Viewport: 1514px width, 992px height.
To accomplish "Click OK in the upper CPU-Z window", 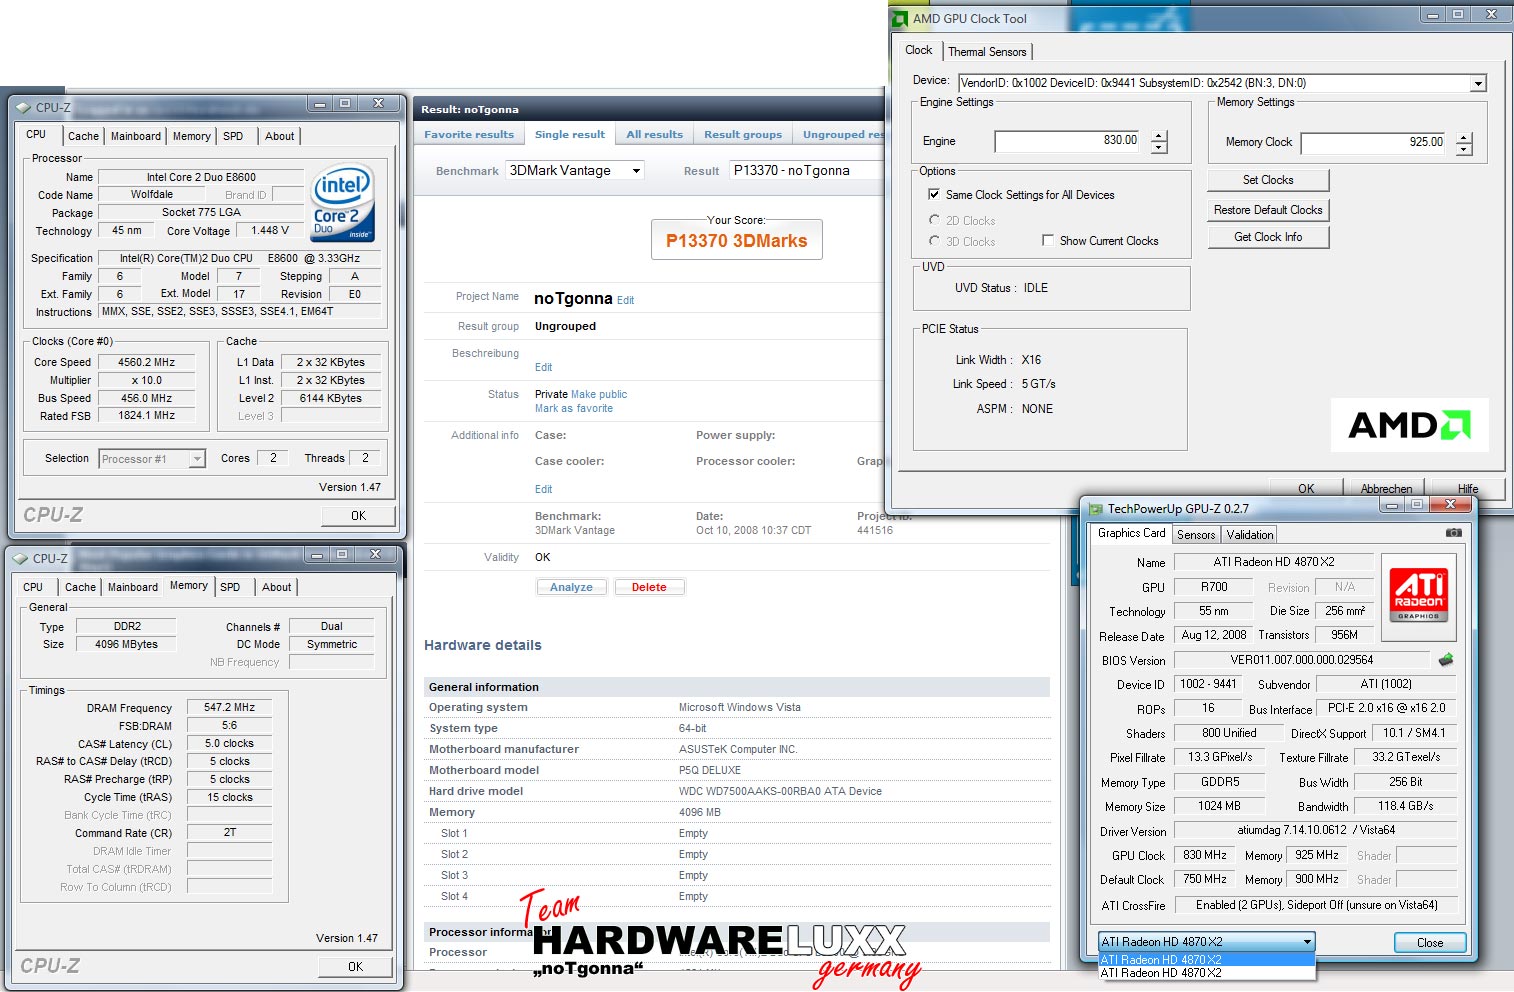I will pyautogui.click(x=358, y=516).
